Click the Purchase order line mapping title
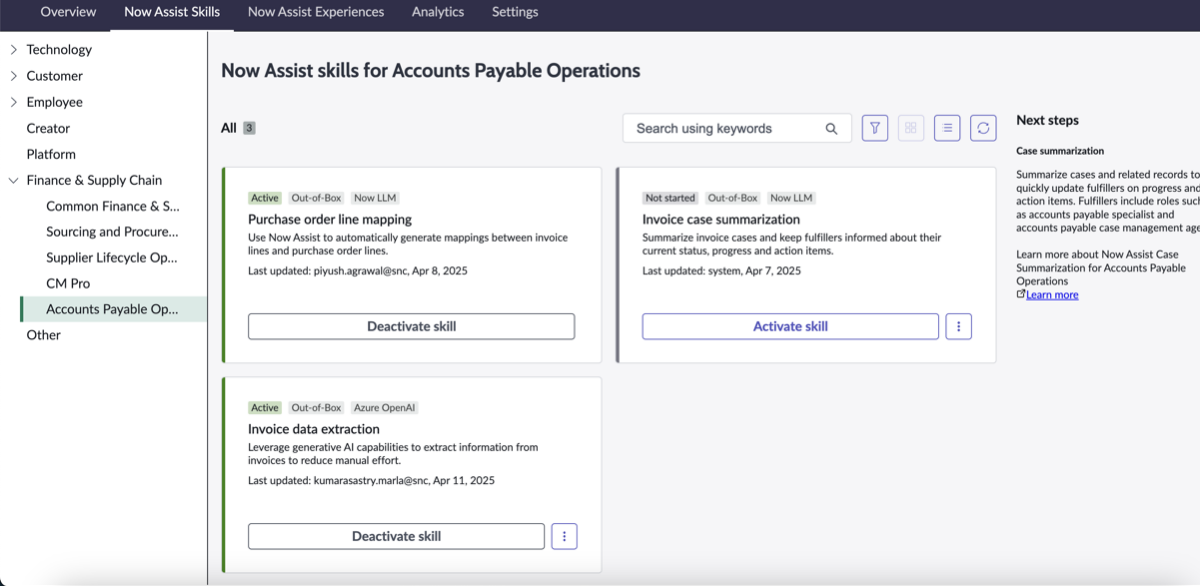This screenshot has width=1200, height=586. click(330, 219)
